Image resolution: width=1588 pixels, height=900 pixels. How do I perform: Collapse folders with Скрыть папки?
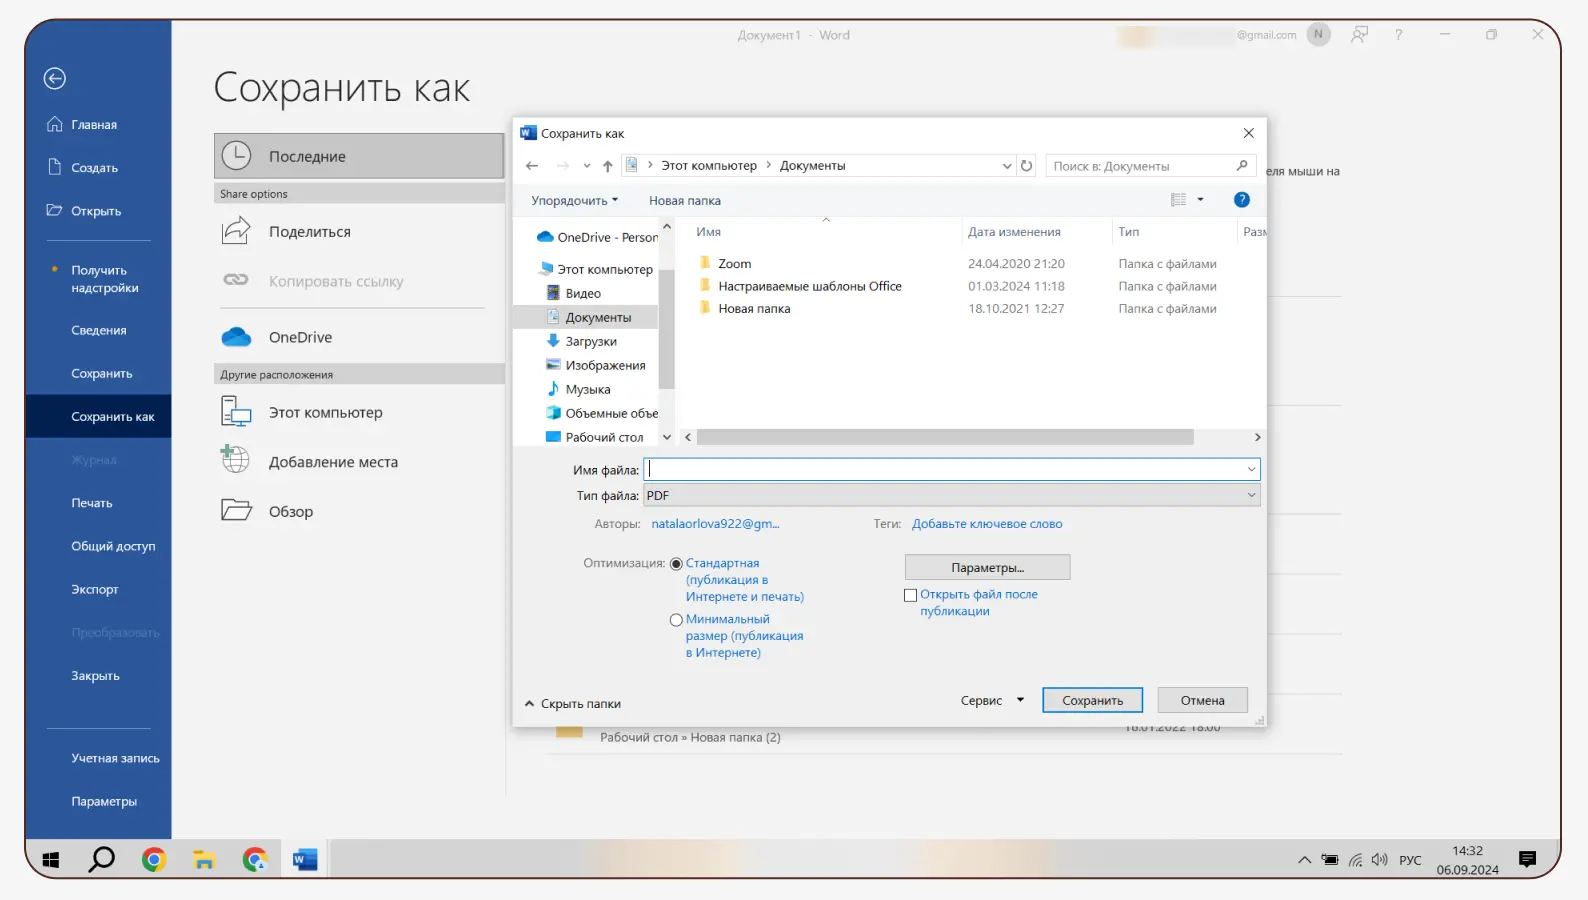573,704
